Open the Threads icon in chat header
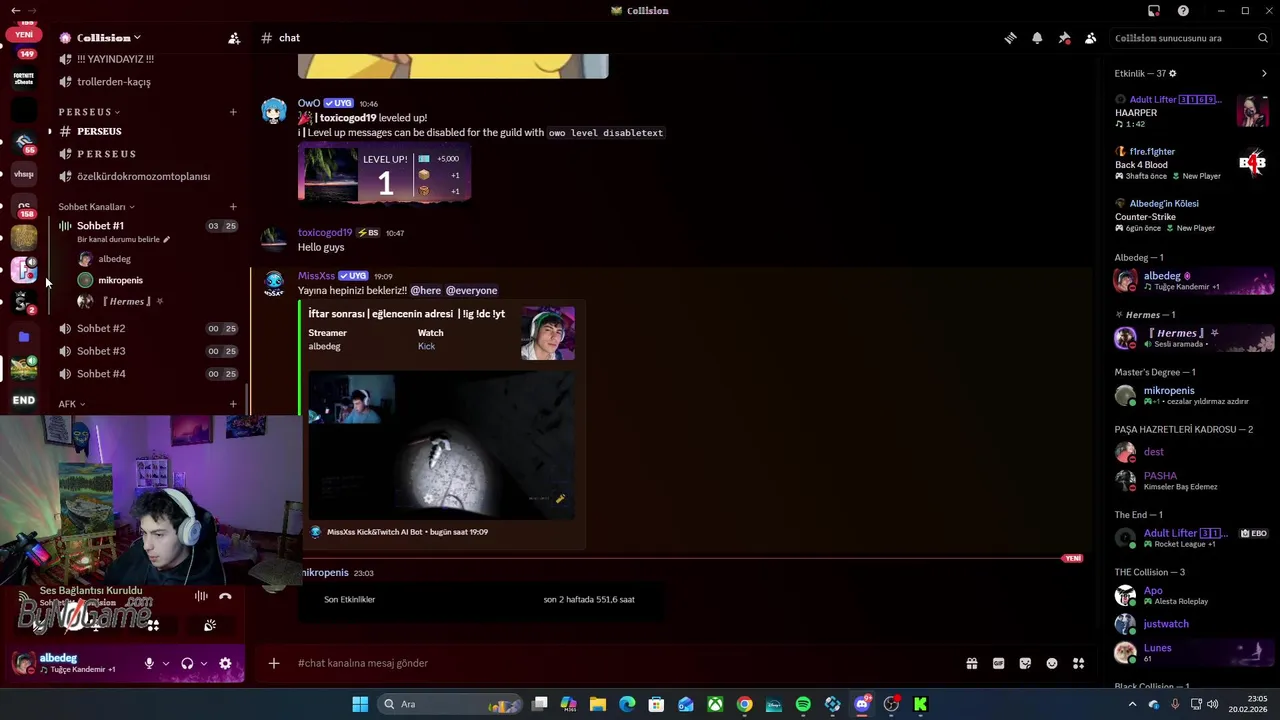The image size is (1280, 720). click(1010, 38)
